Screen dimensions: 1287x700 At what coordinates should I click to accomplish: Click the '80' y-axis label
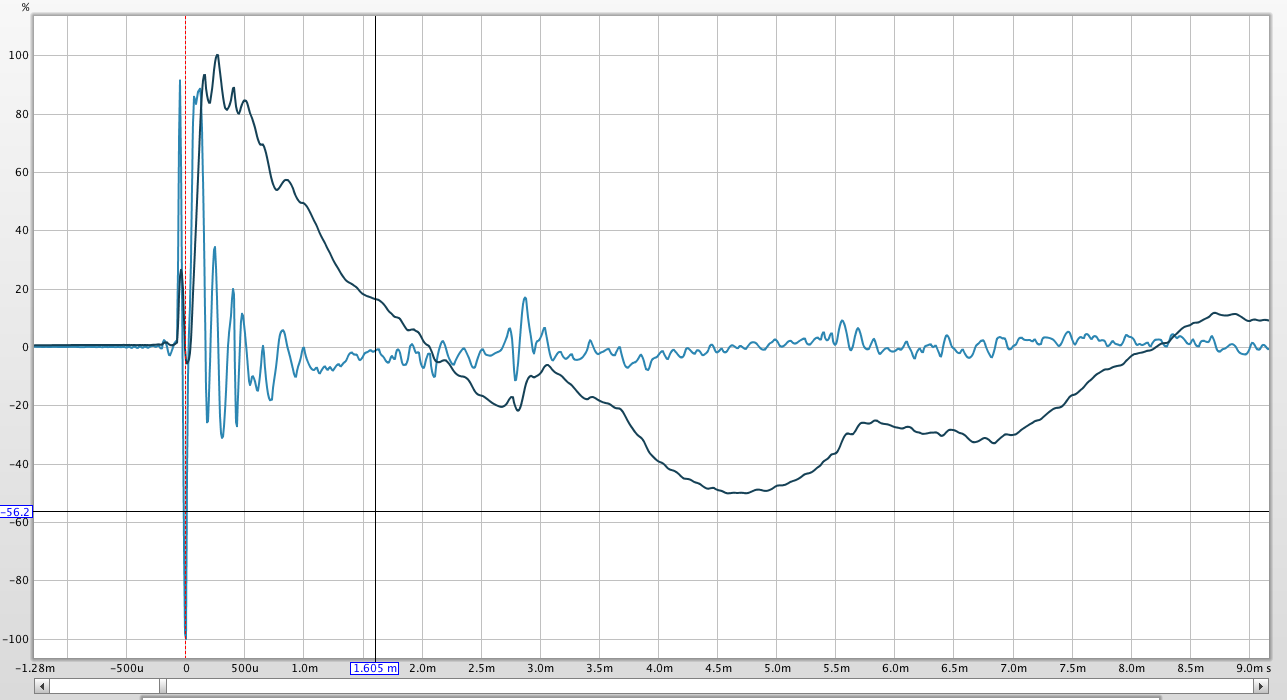click(x=22, y=114)
